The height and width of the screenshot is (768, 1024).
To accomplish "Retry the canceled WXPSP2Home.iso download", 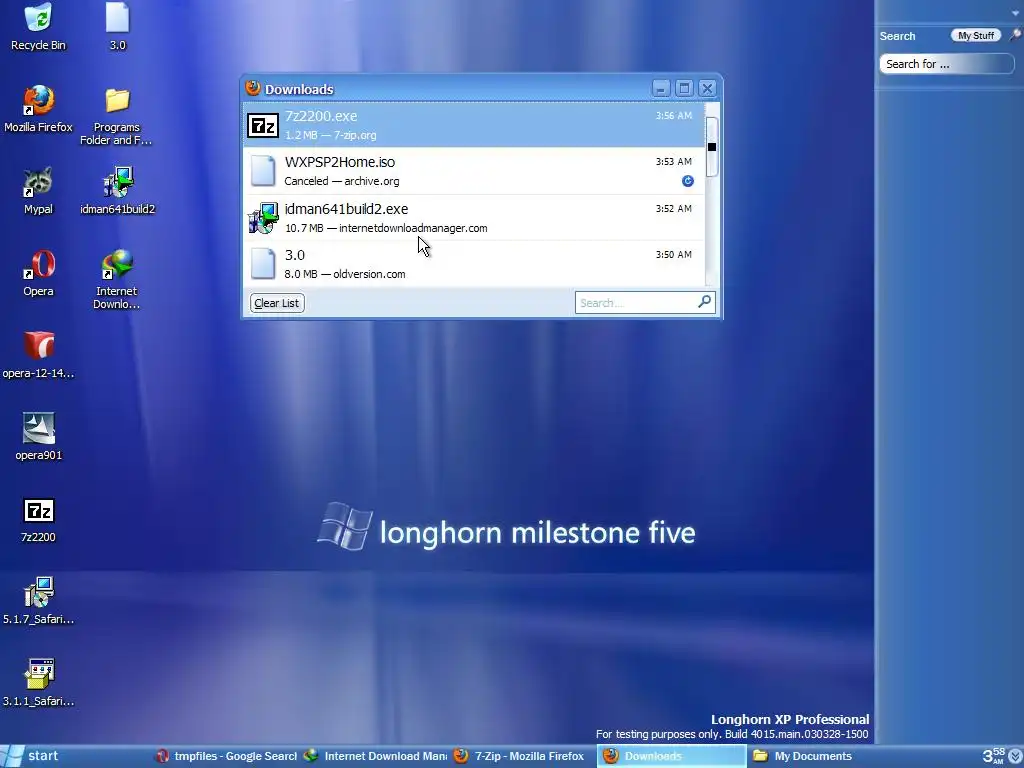I will [688, 181].
